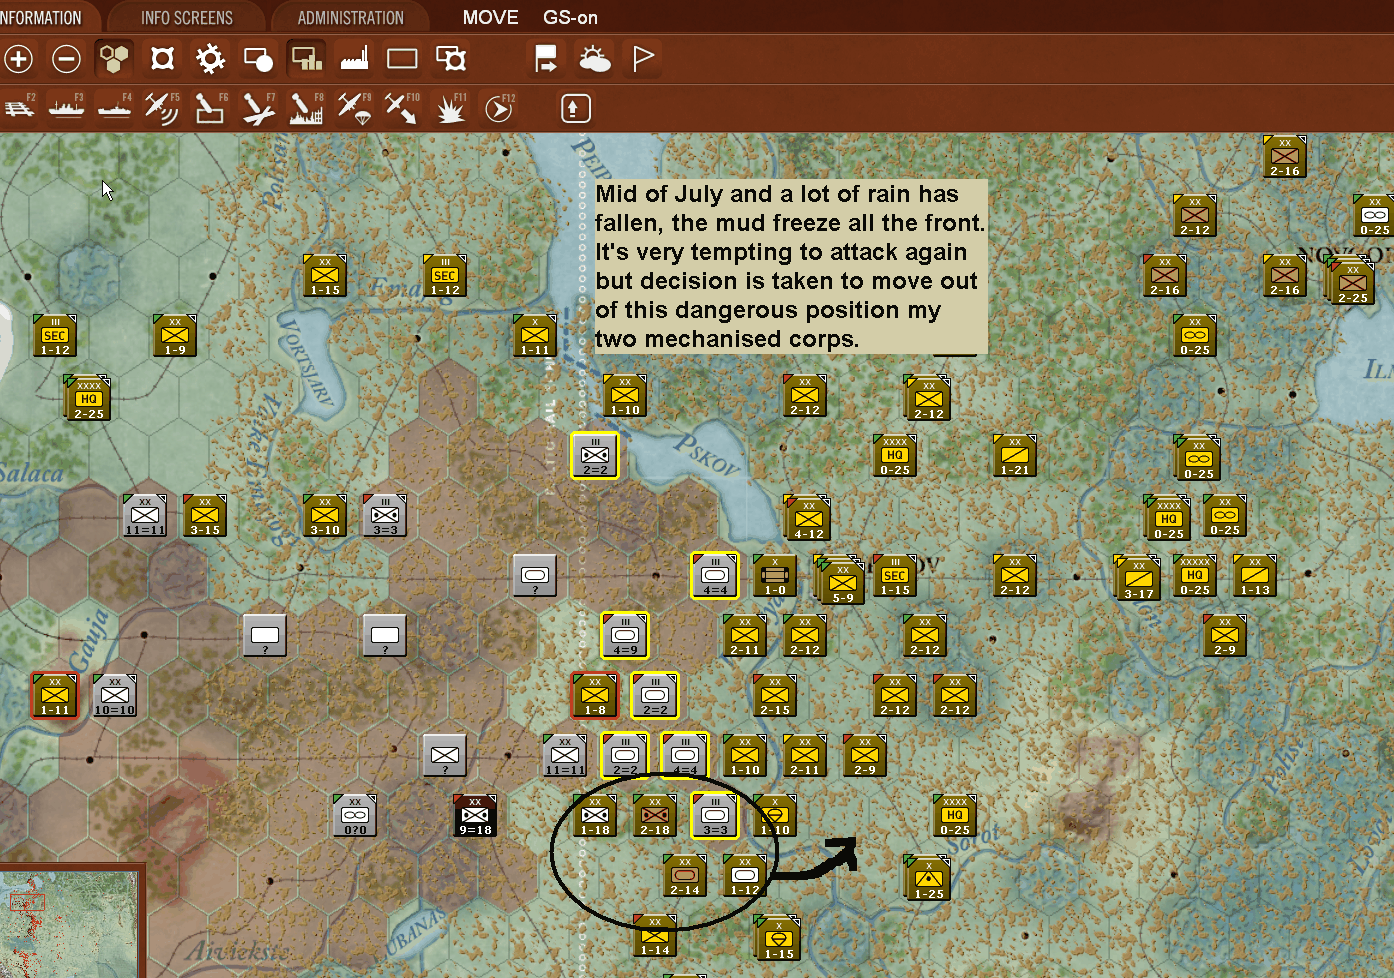Image resolution: width=1394 pixels, height=978 pixels.
Task: Open the INFO SCREENS tab
Action: pyautogui.click(x=187, y=17)
